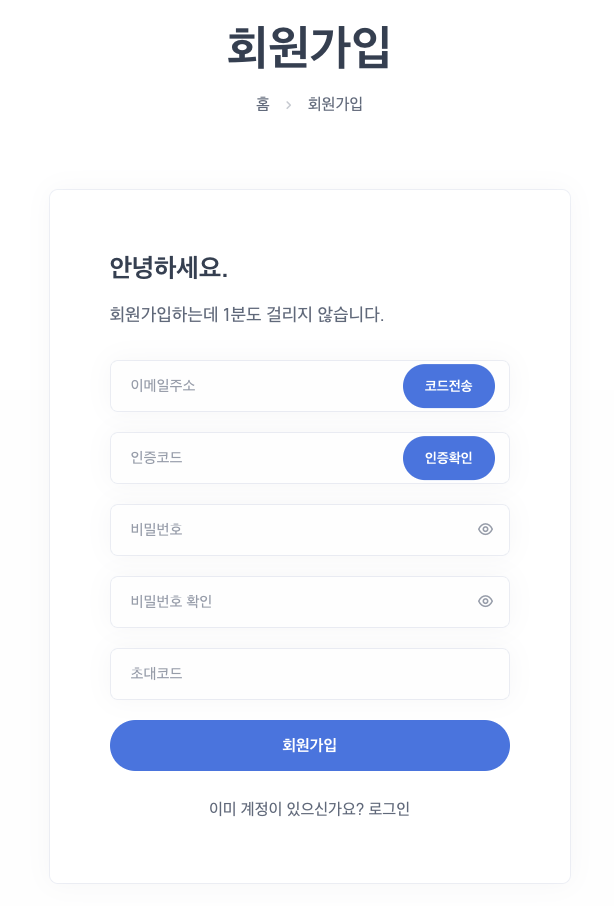Focus the 이메일주소 input field
Image resolution: width=614 pixels, height=906 pixels.
(256, 386)
